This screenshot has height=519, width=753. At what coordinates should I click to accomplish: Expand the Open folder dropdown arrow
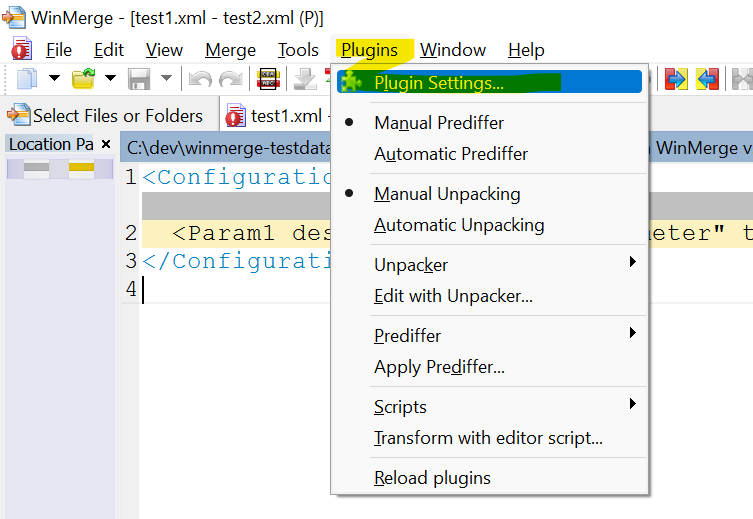(110, 78)
